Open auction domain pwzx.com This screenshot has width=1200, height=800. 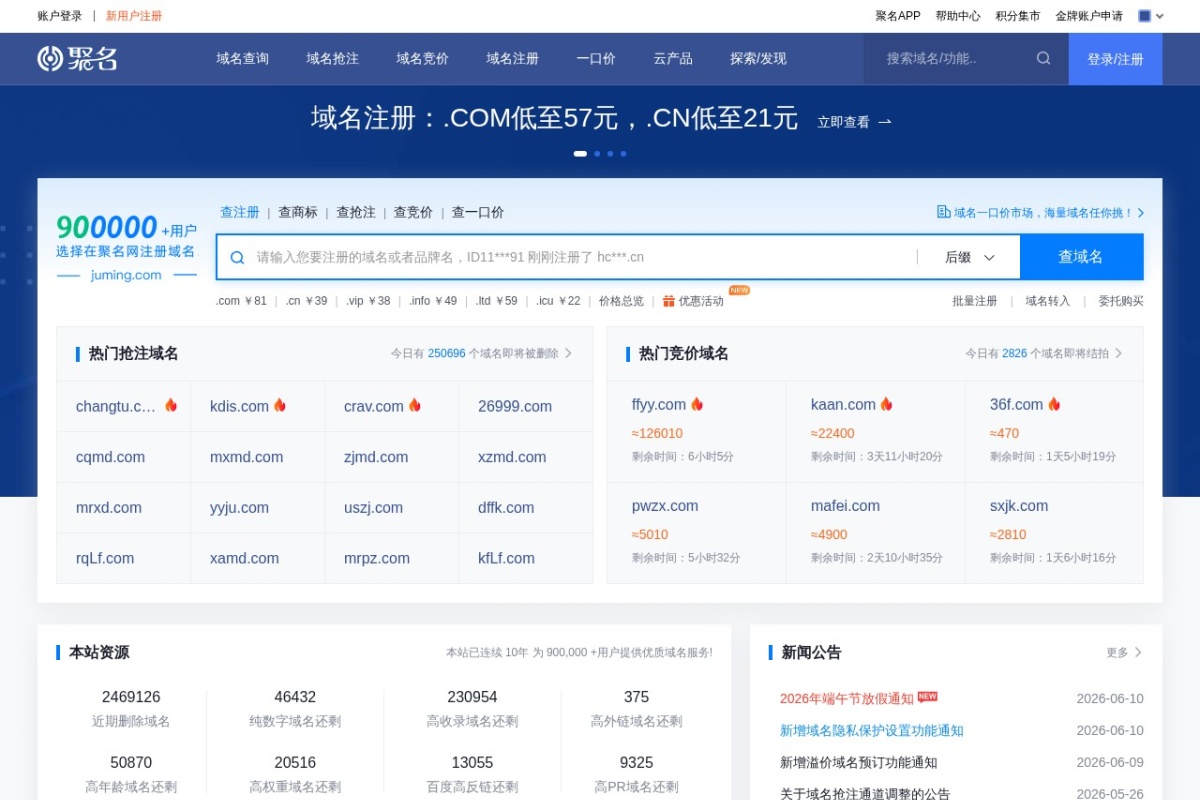(x=665, y=506)
